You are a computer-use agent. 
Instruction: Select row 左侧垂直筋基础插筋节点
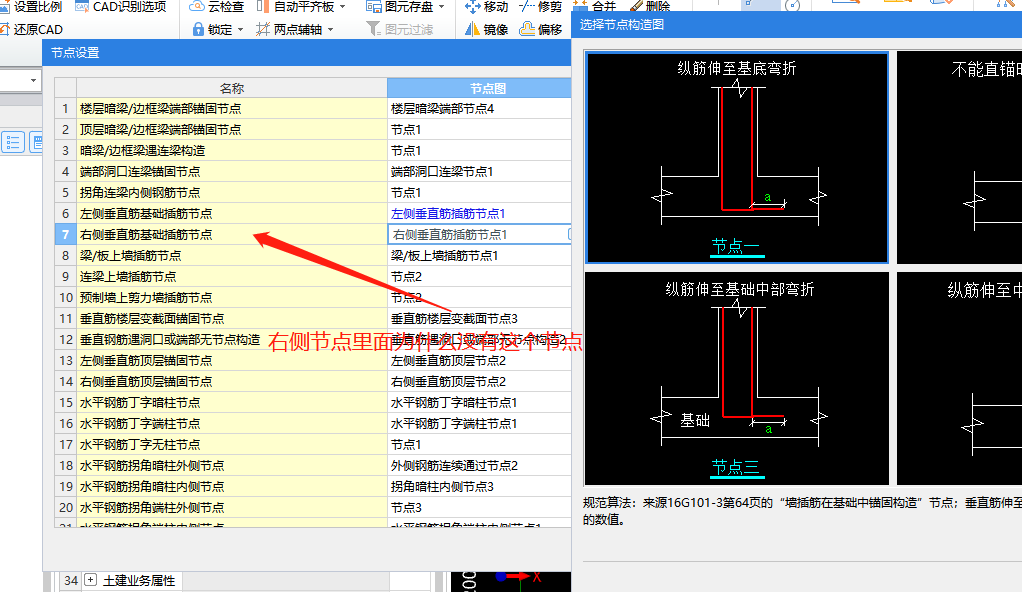pos(231,214)
